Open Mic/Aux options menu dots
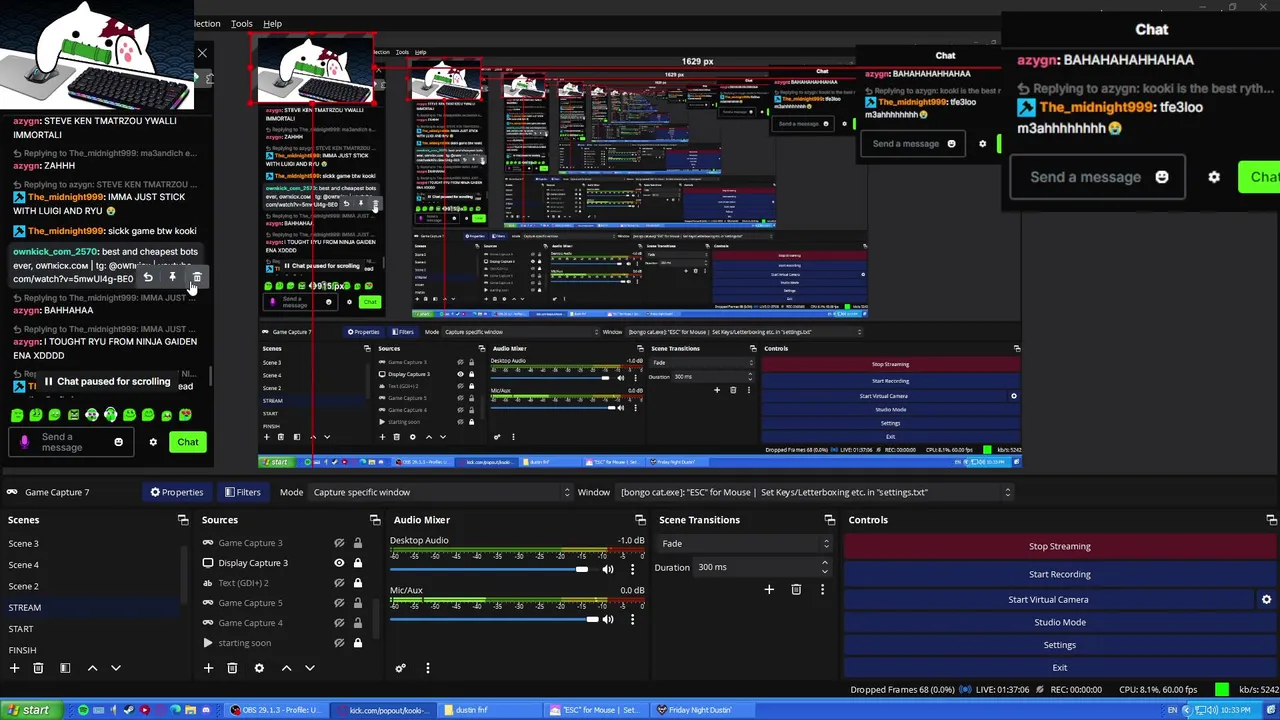 click(x=632, y=620)
